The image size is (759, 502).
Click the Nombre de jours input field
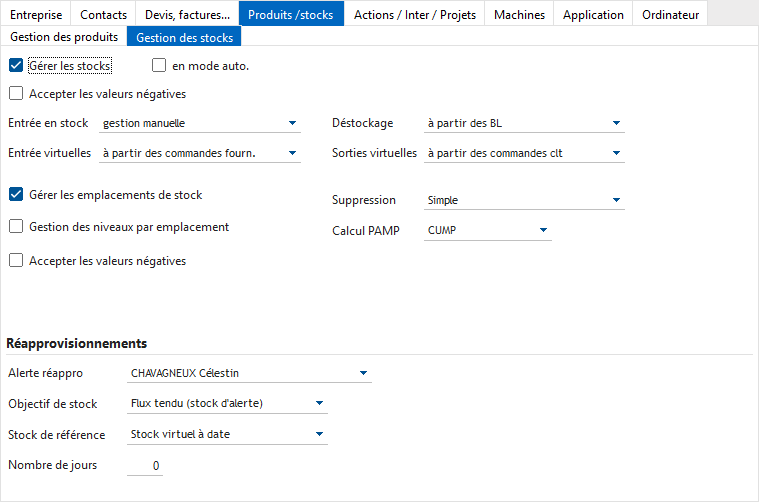point(145,466)
